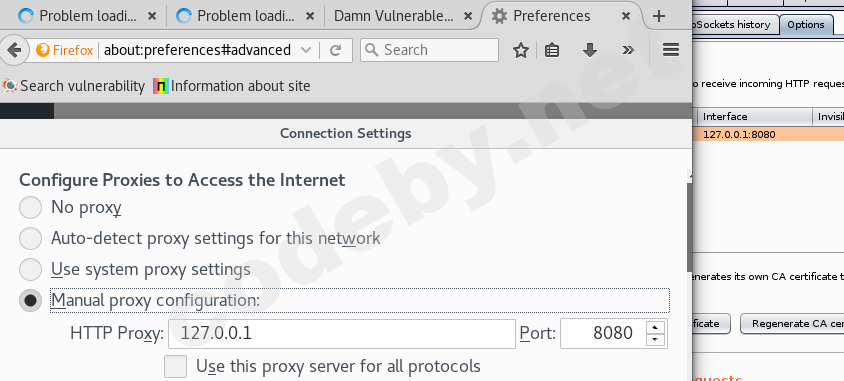This screenshot has height=381, width=844.
Task: Click into the HTTP Proxy address field
Action: pyautogui.click(x=342, y=334)
